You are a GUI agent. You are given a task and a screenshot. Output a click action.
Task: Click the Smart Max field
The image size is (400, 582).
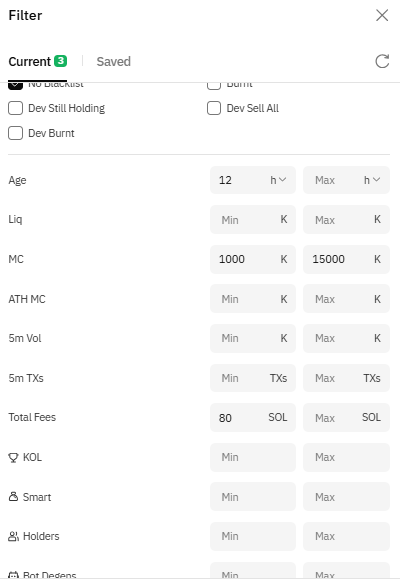click(346, 497)
